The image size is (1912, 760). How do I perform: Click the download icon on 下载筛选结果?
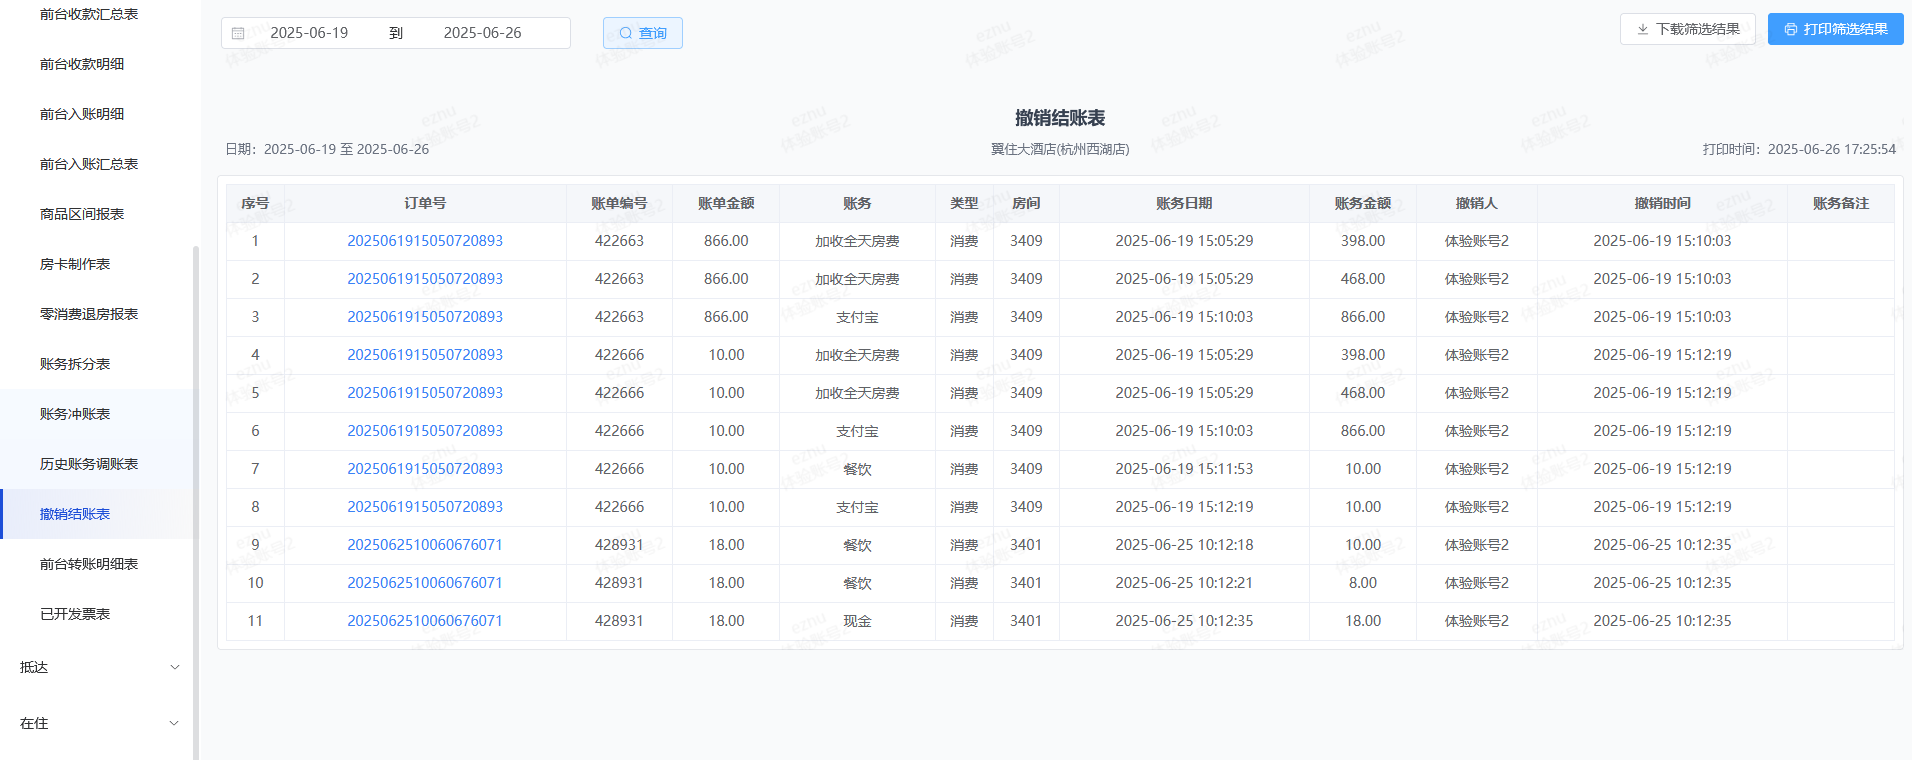click(1642, 29)
